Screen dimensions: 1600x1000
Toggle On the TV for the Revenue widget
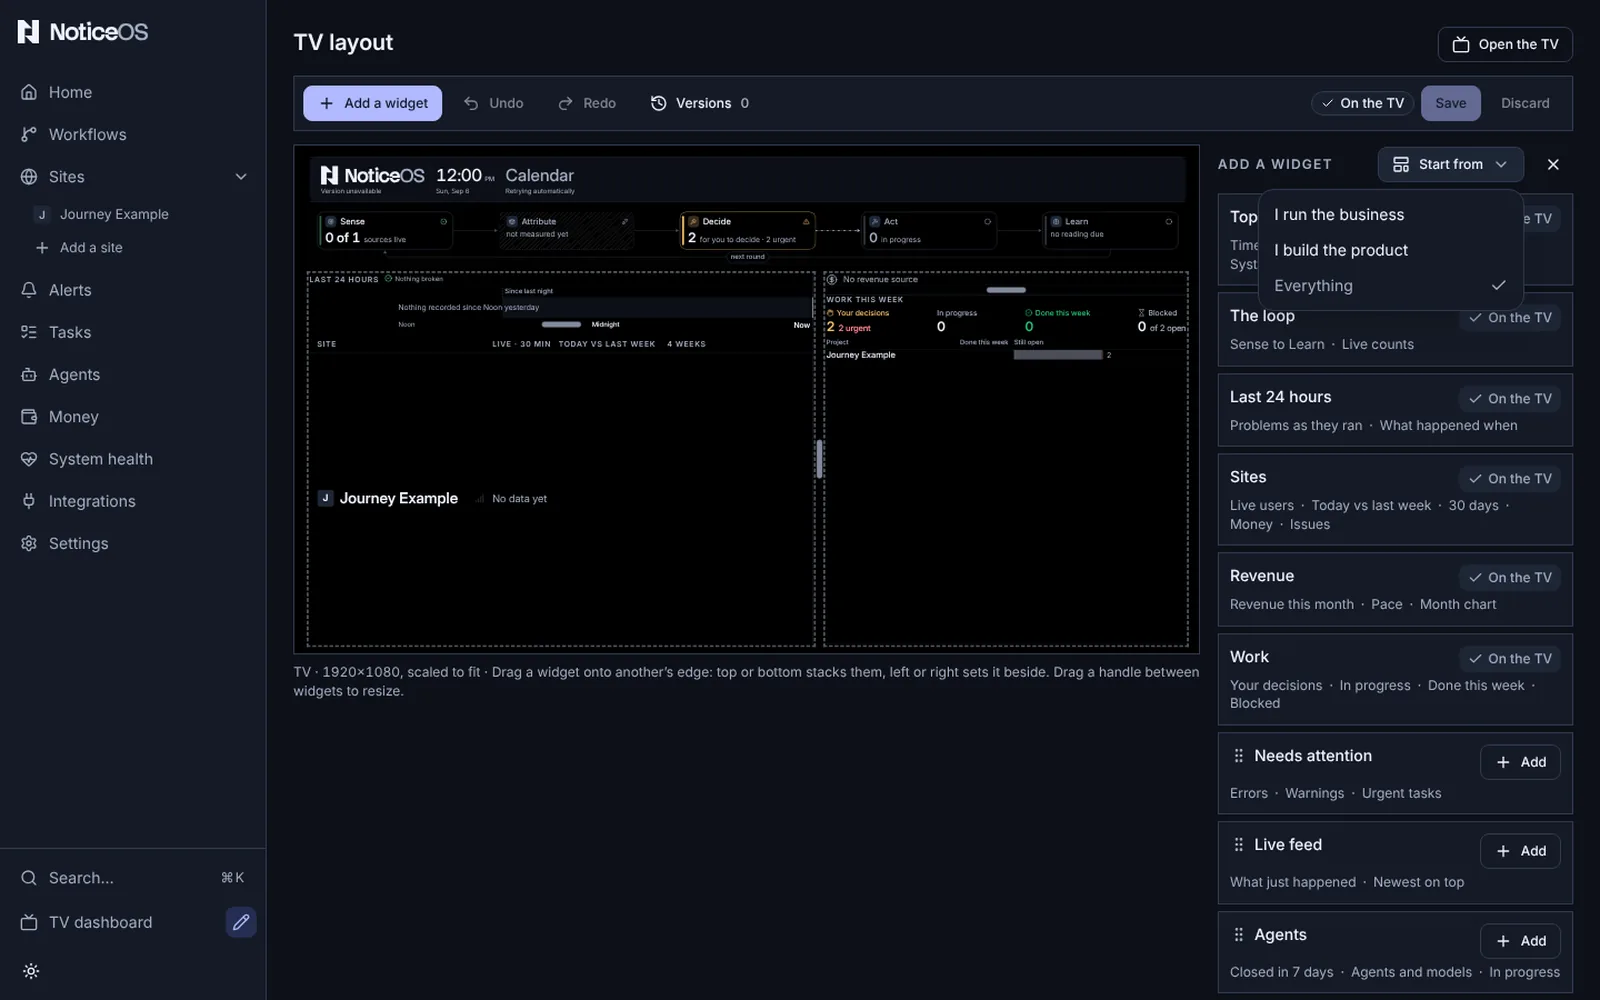pyautogui.click(x=1510, y=577)
